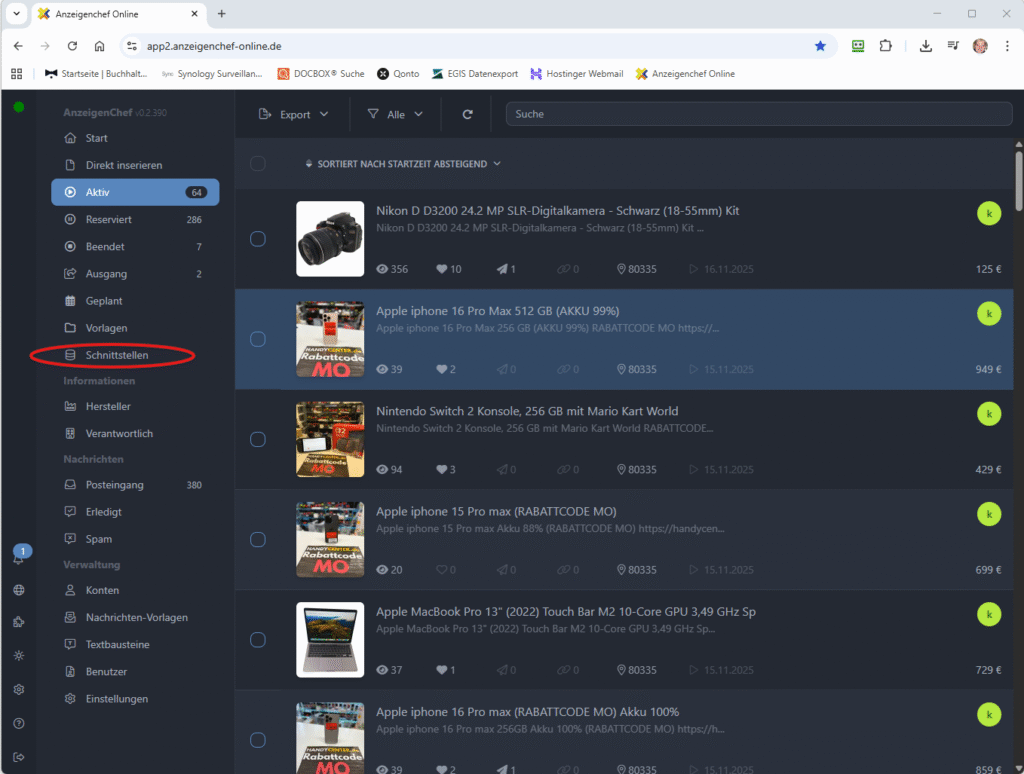The width and height of the screenshot is (1024, 774).
Task: Go to Reserviert in the sidebar
Action: 108,219
